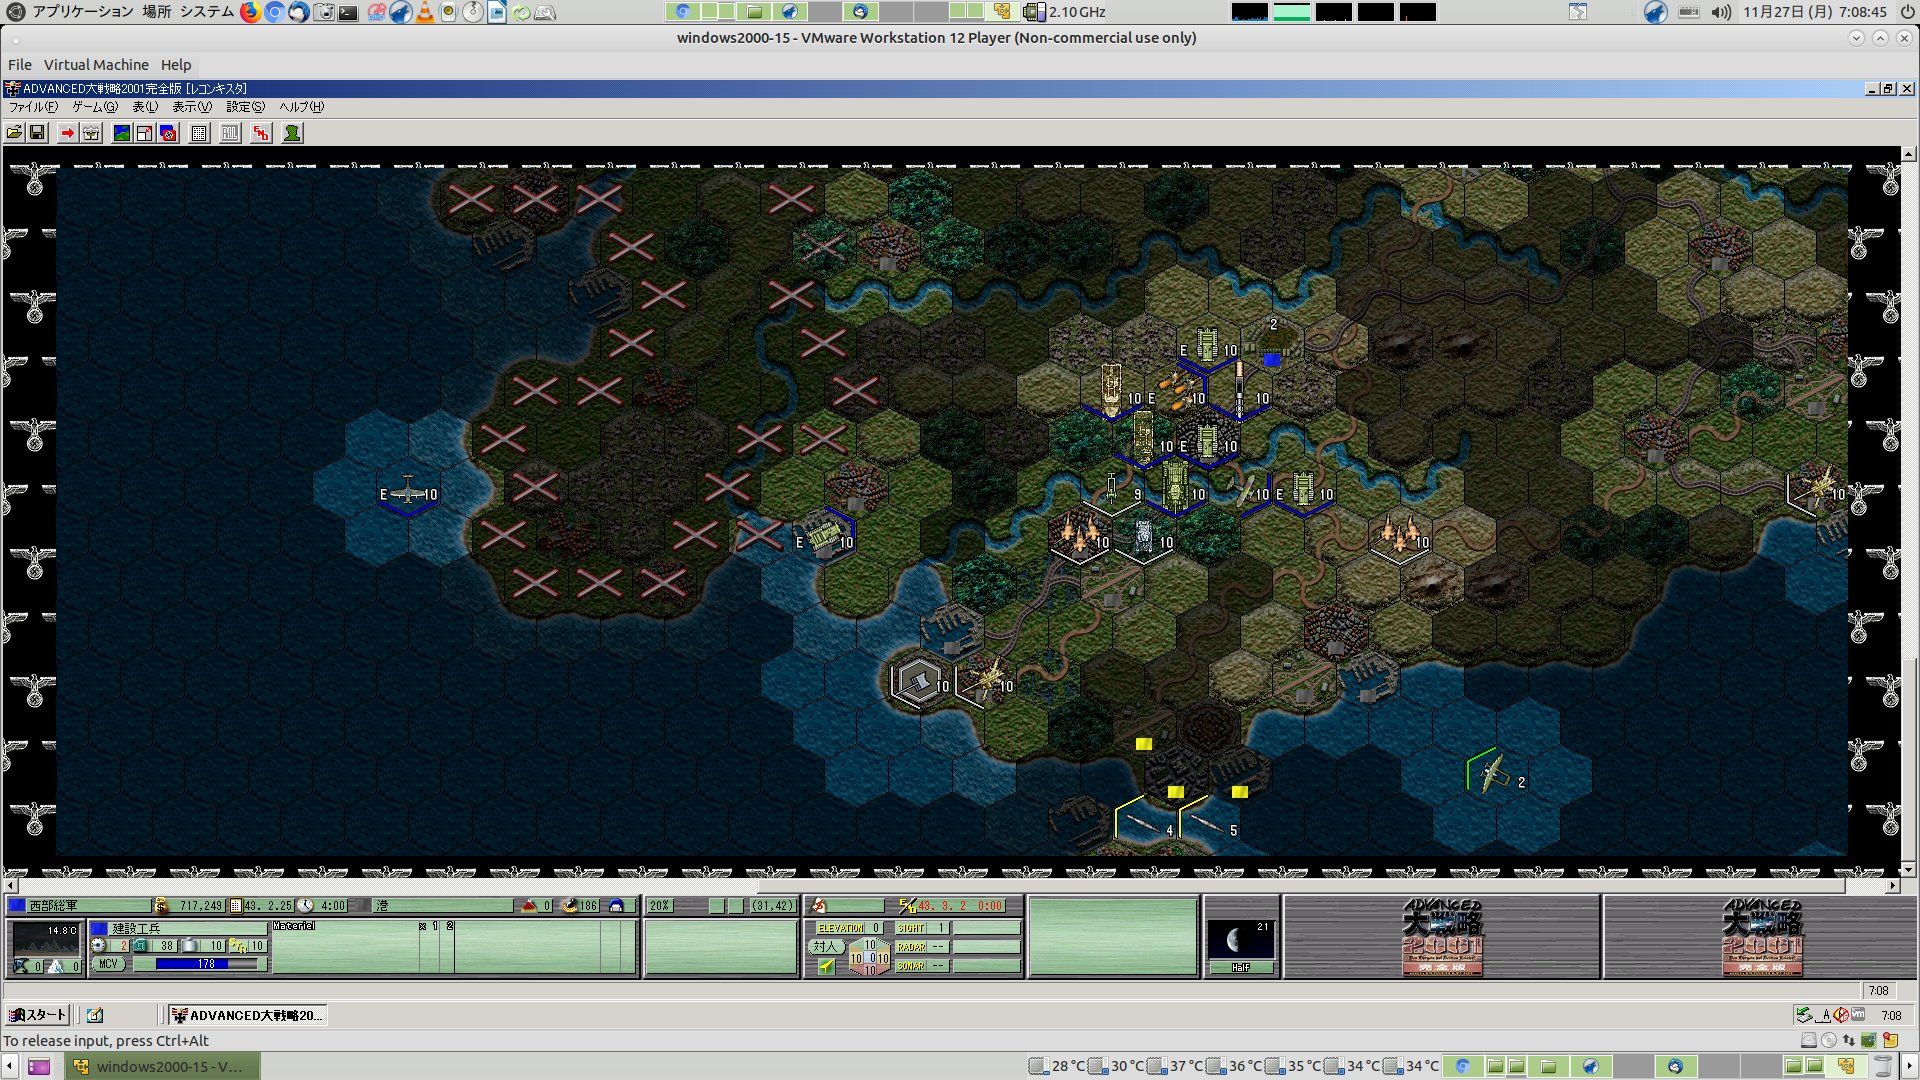Select the hexagonal bunker unit on the coast

tap(918, 682)
